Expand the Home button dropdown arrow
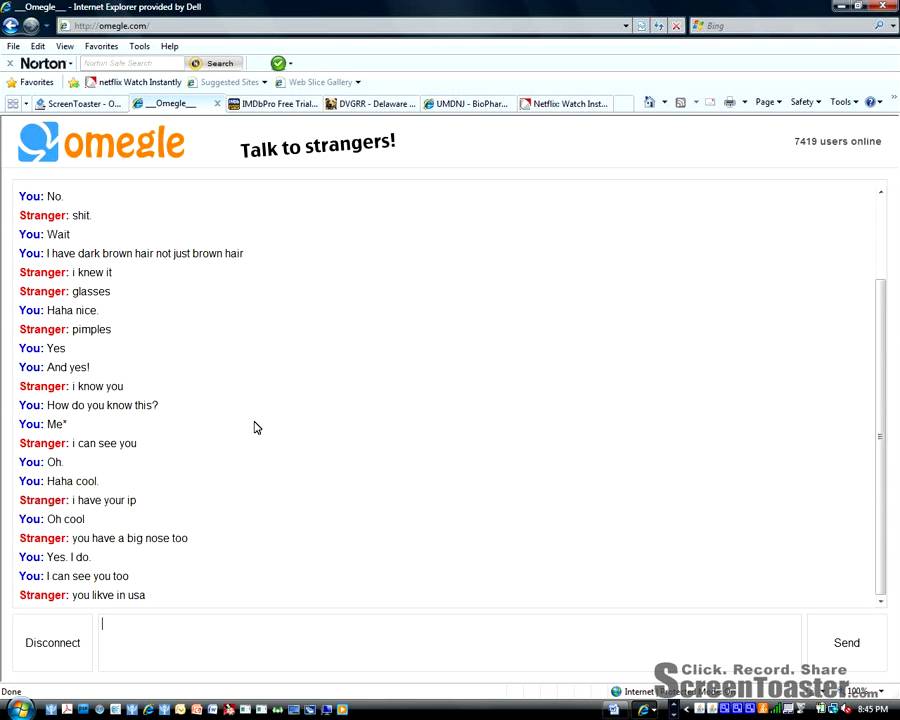The image size is (900, 720). (x=665, y=102)
